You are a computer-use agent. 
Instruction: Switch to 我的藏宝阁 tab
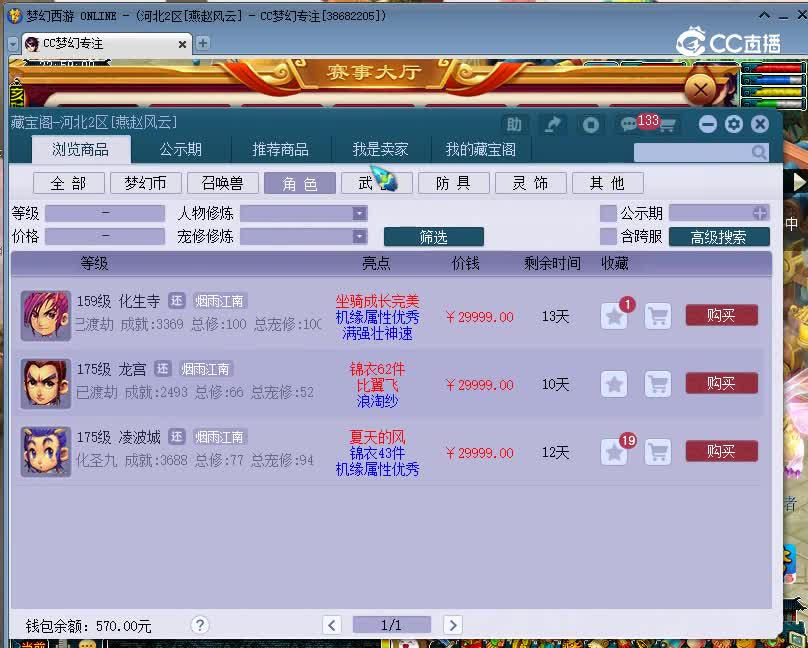click(x=480, y=149)
